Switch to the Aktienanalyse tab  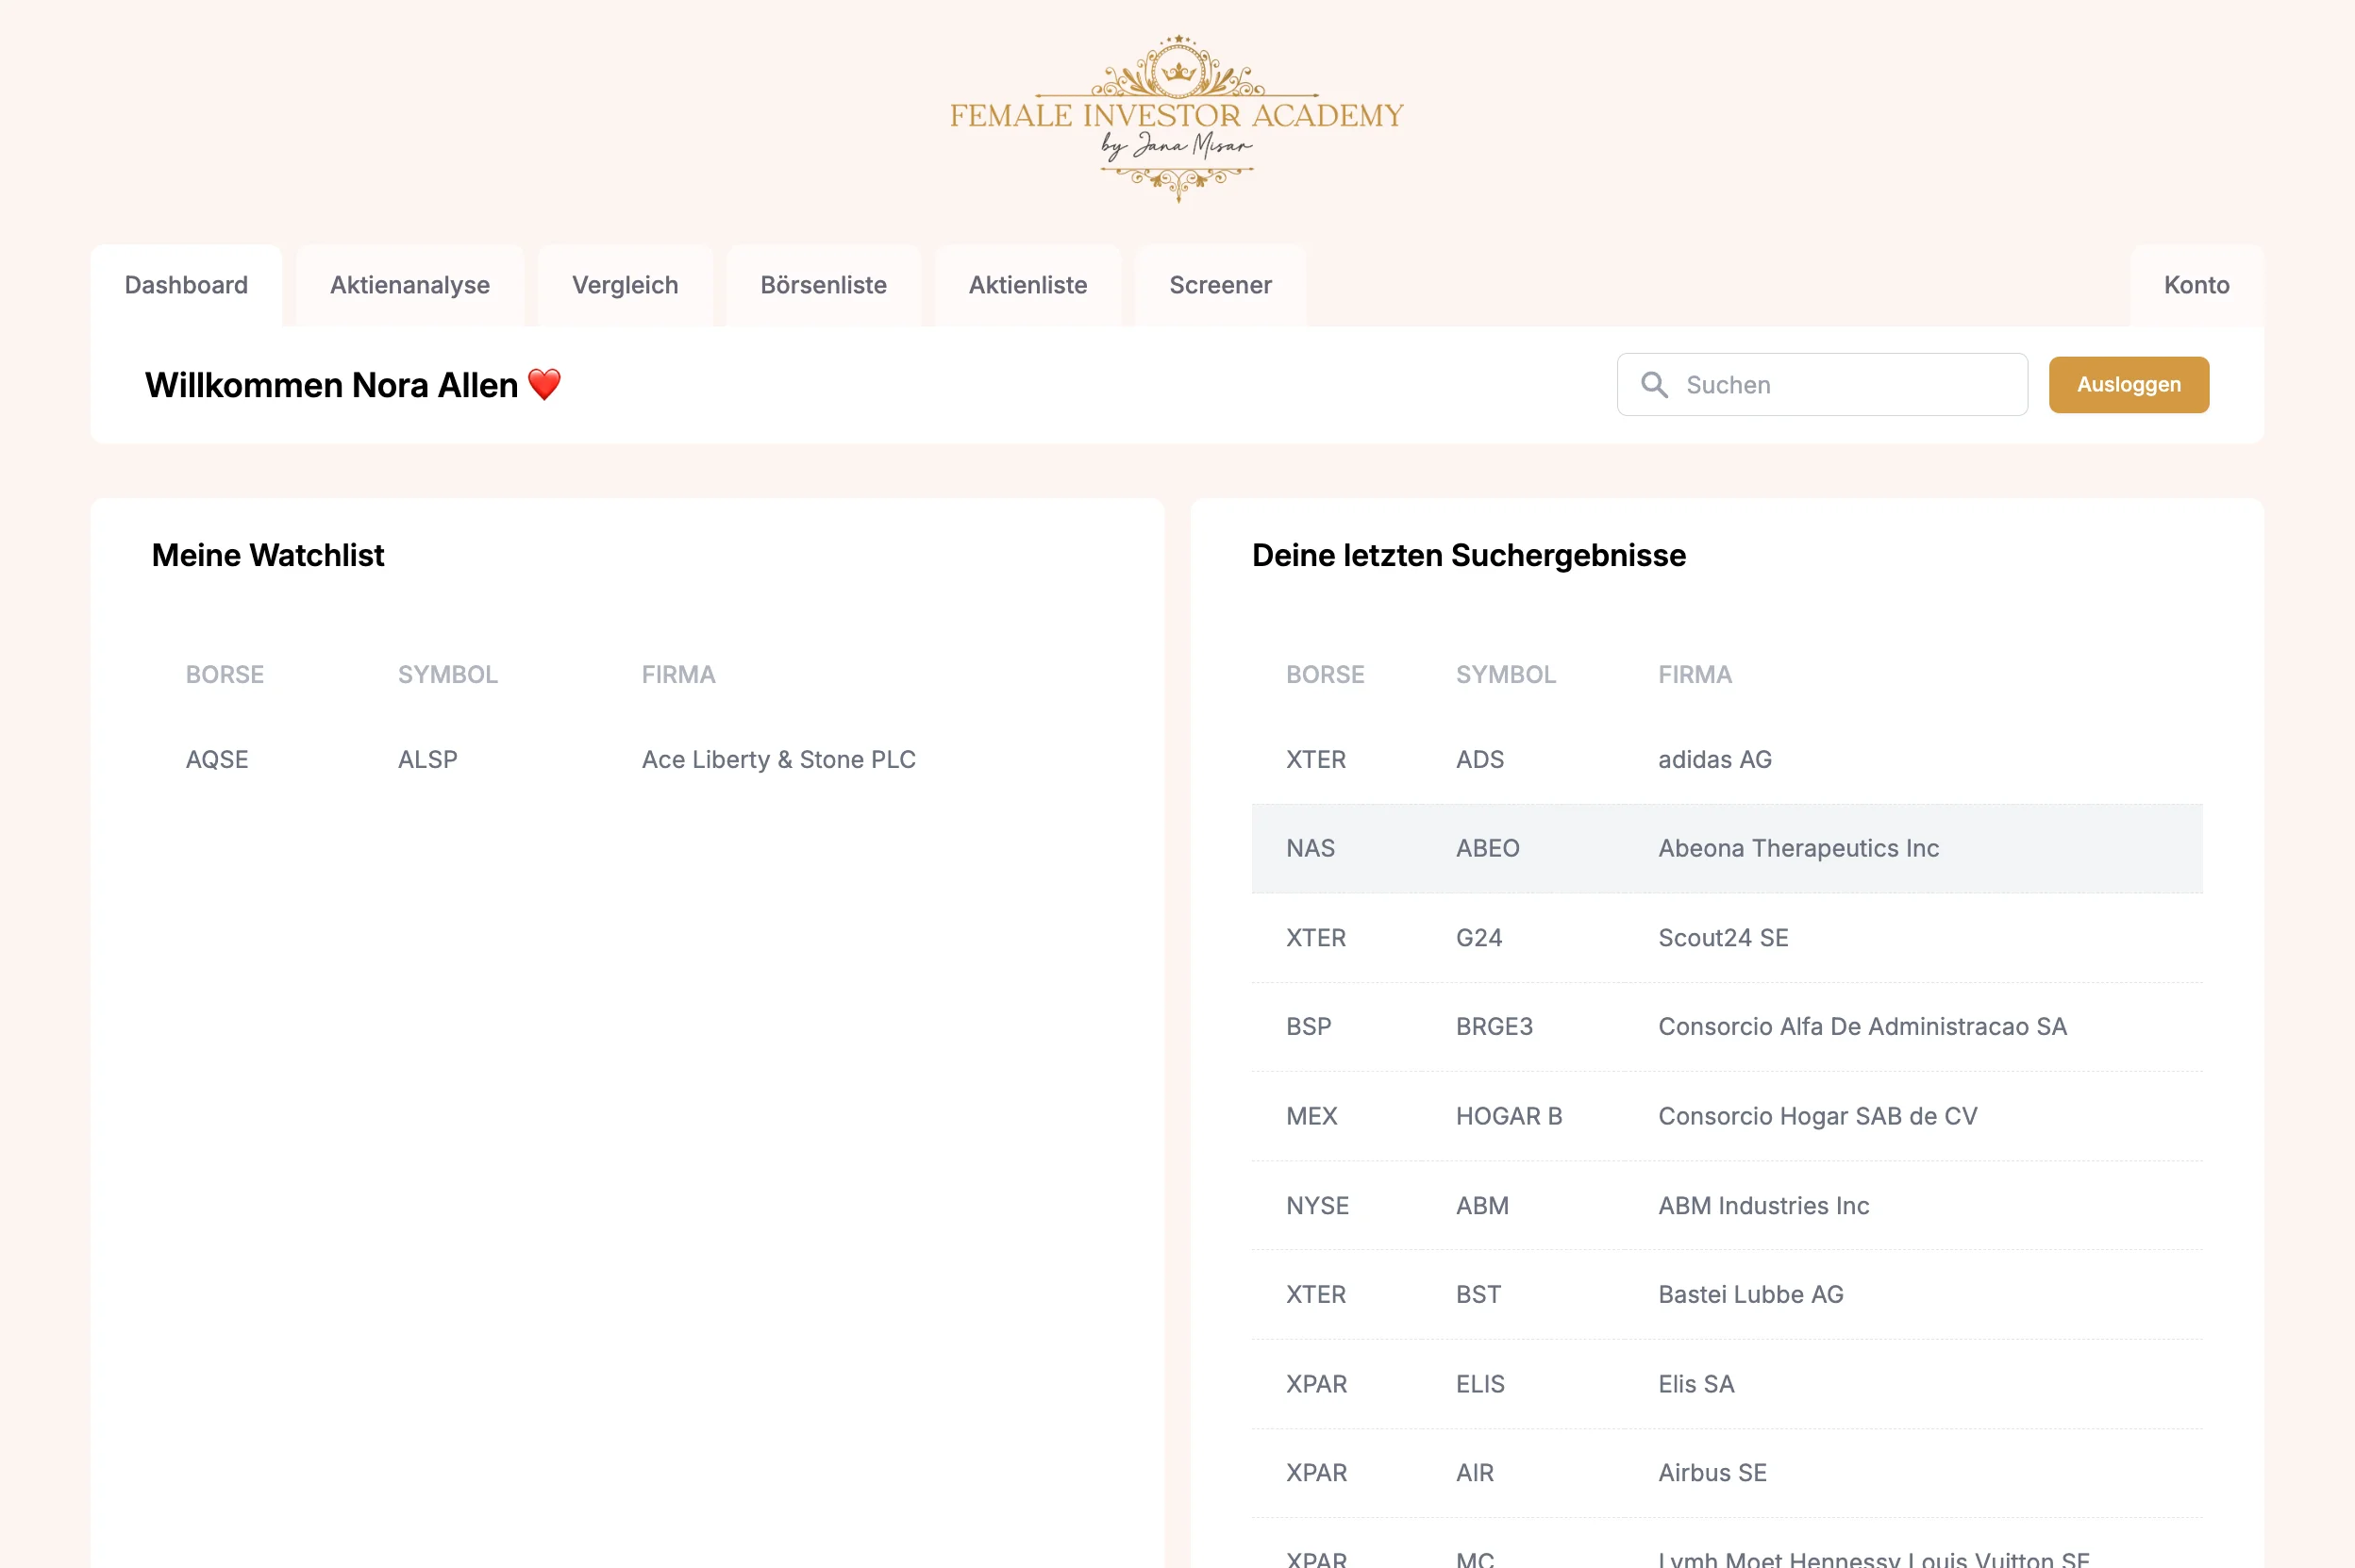(x=410, y=286)
